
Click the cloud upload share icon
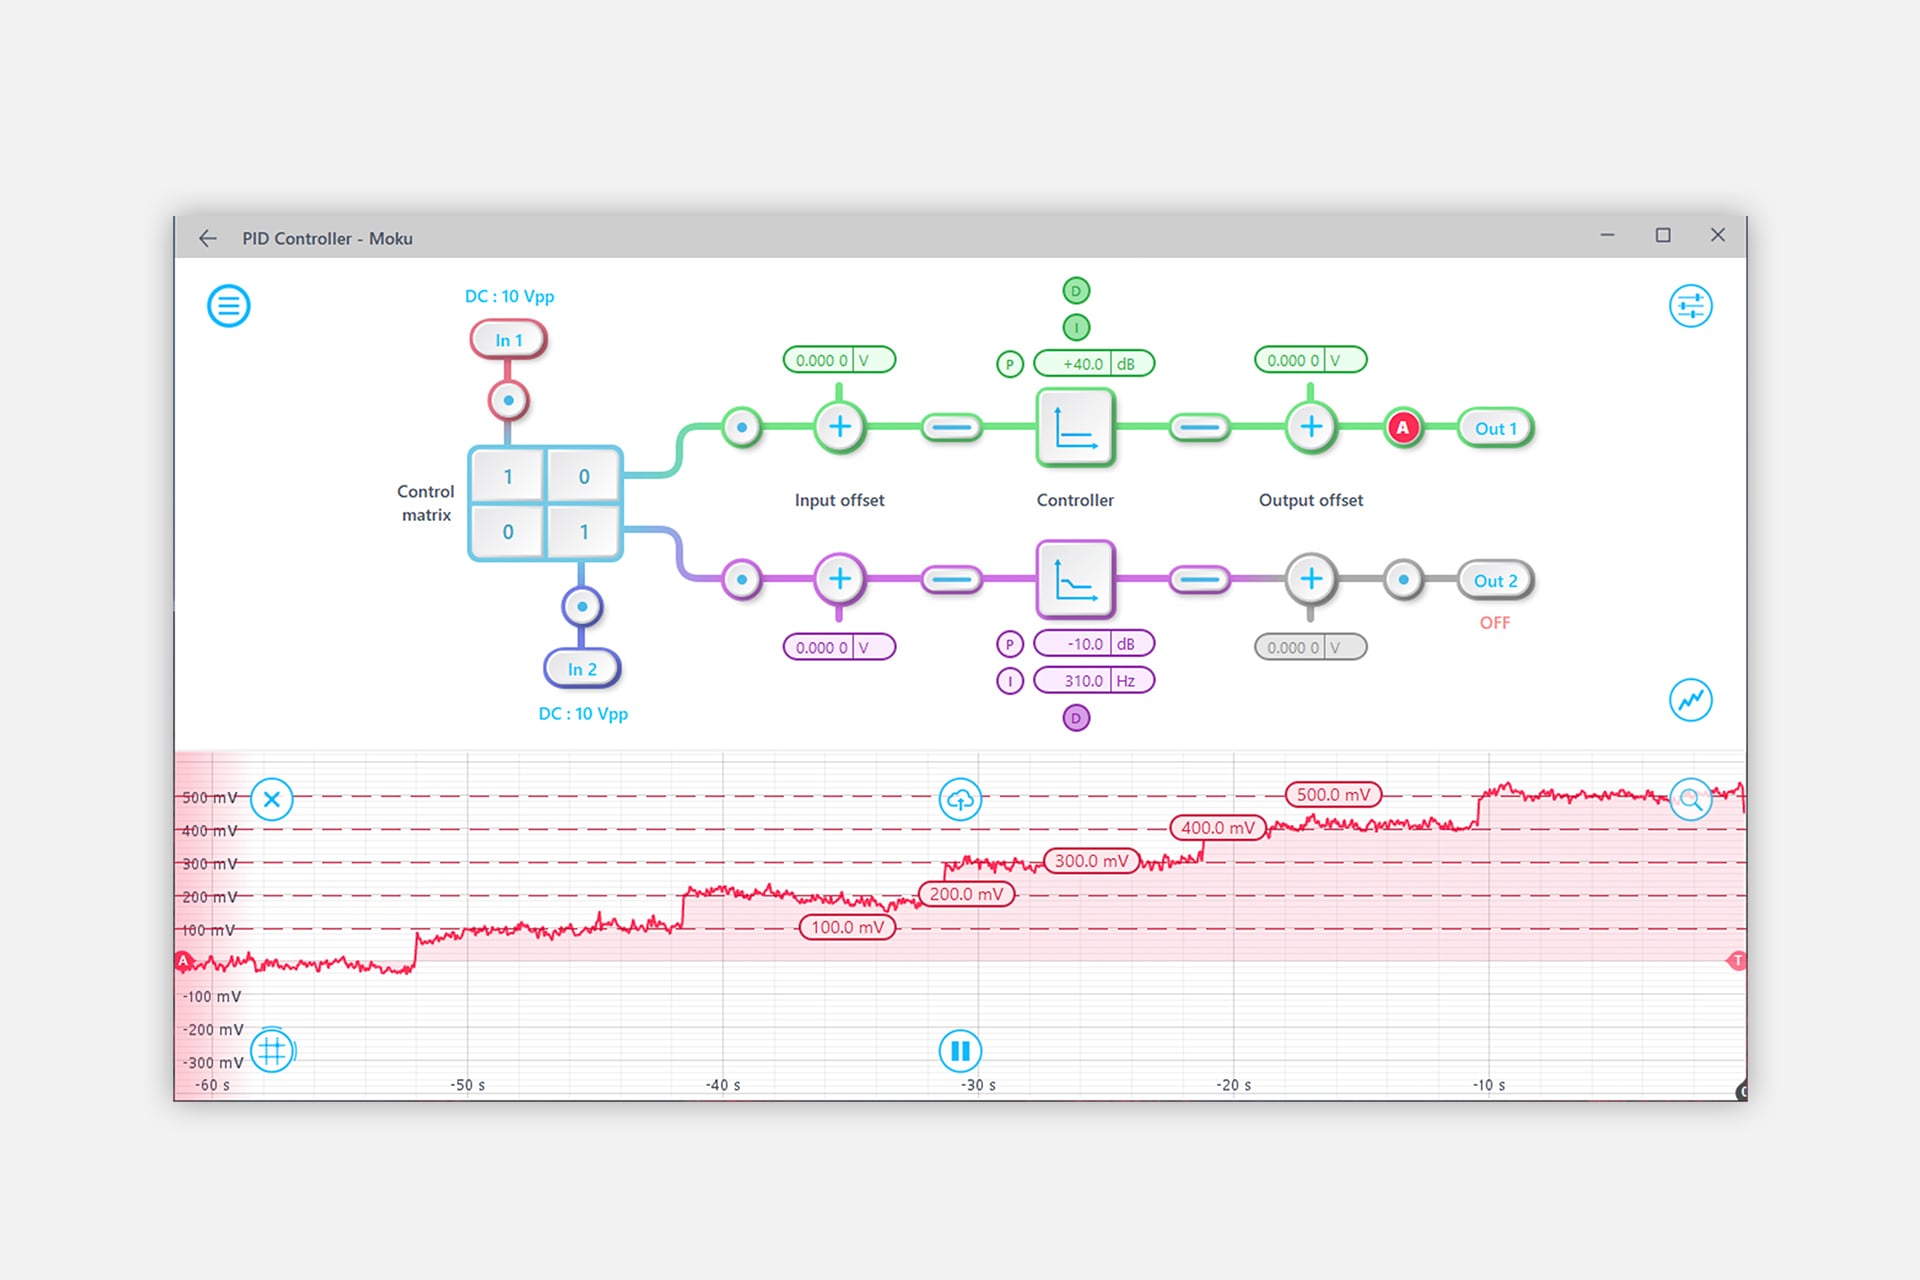click(x=960, y=799)
